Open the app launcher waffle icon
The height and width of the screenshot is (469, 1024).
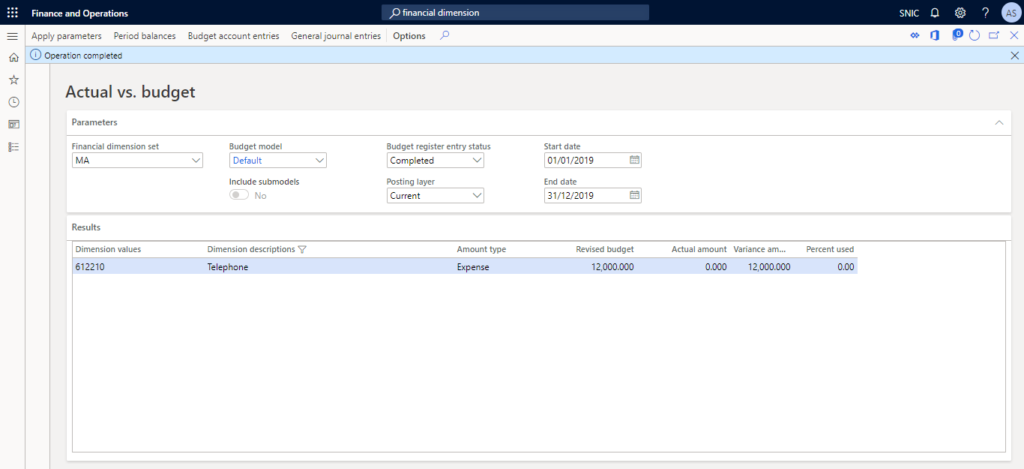(x=12, y=13)
